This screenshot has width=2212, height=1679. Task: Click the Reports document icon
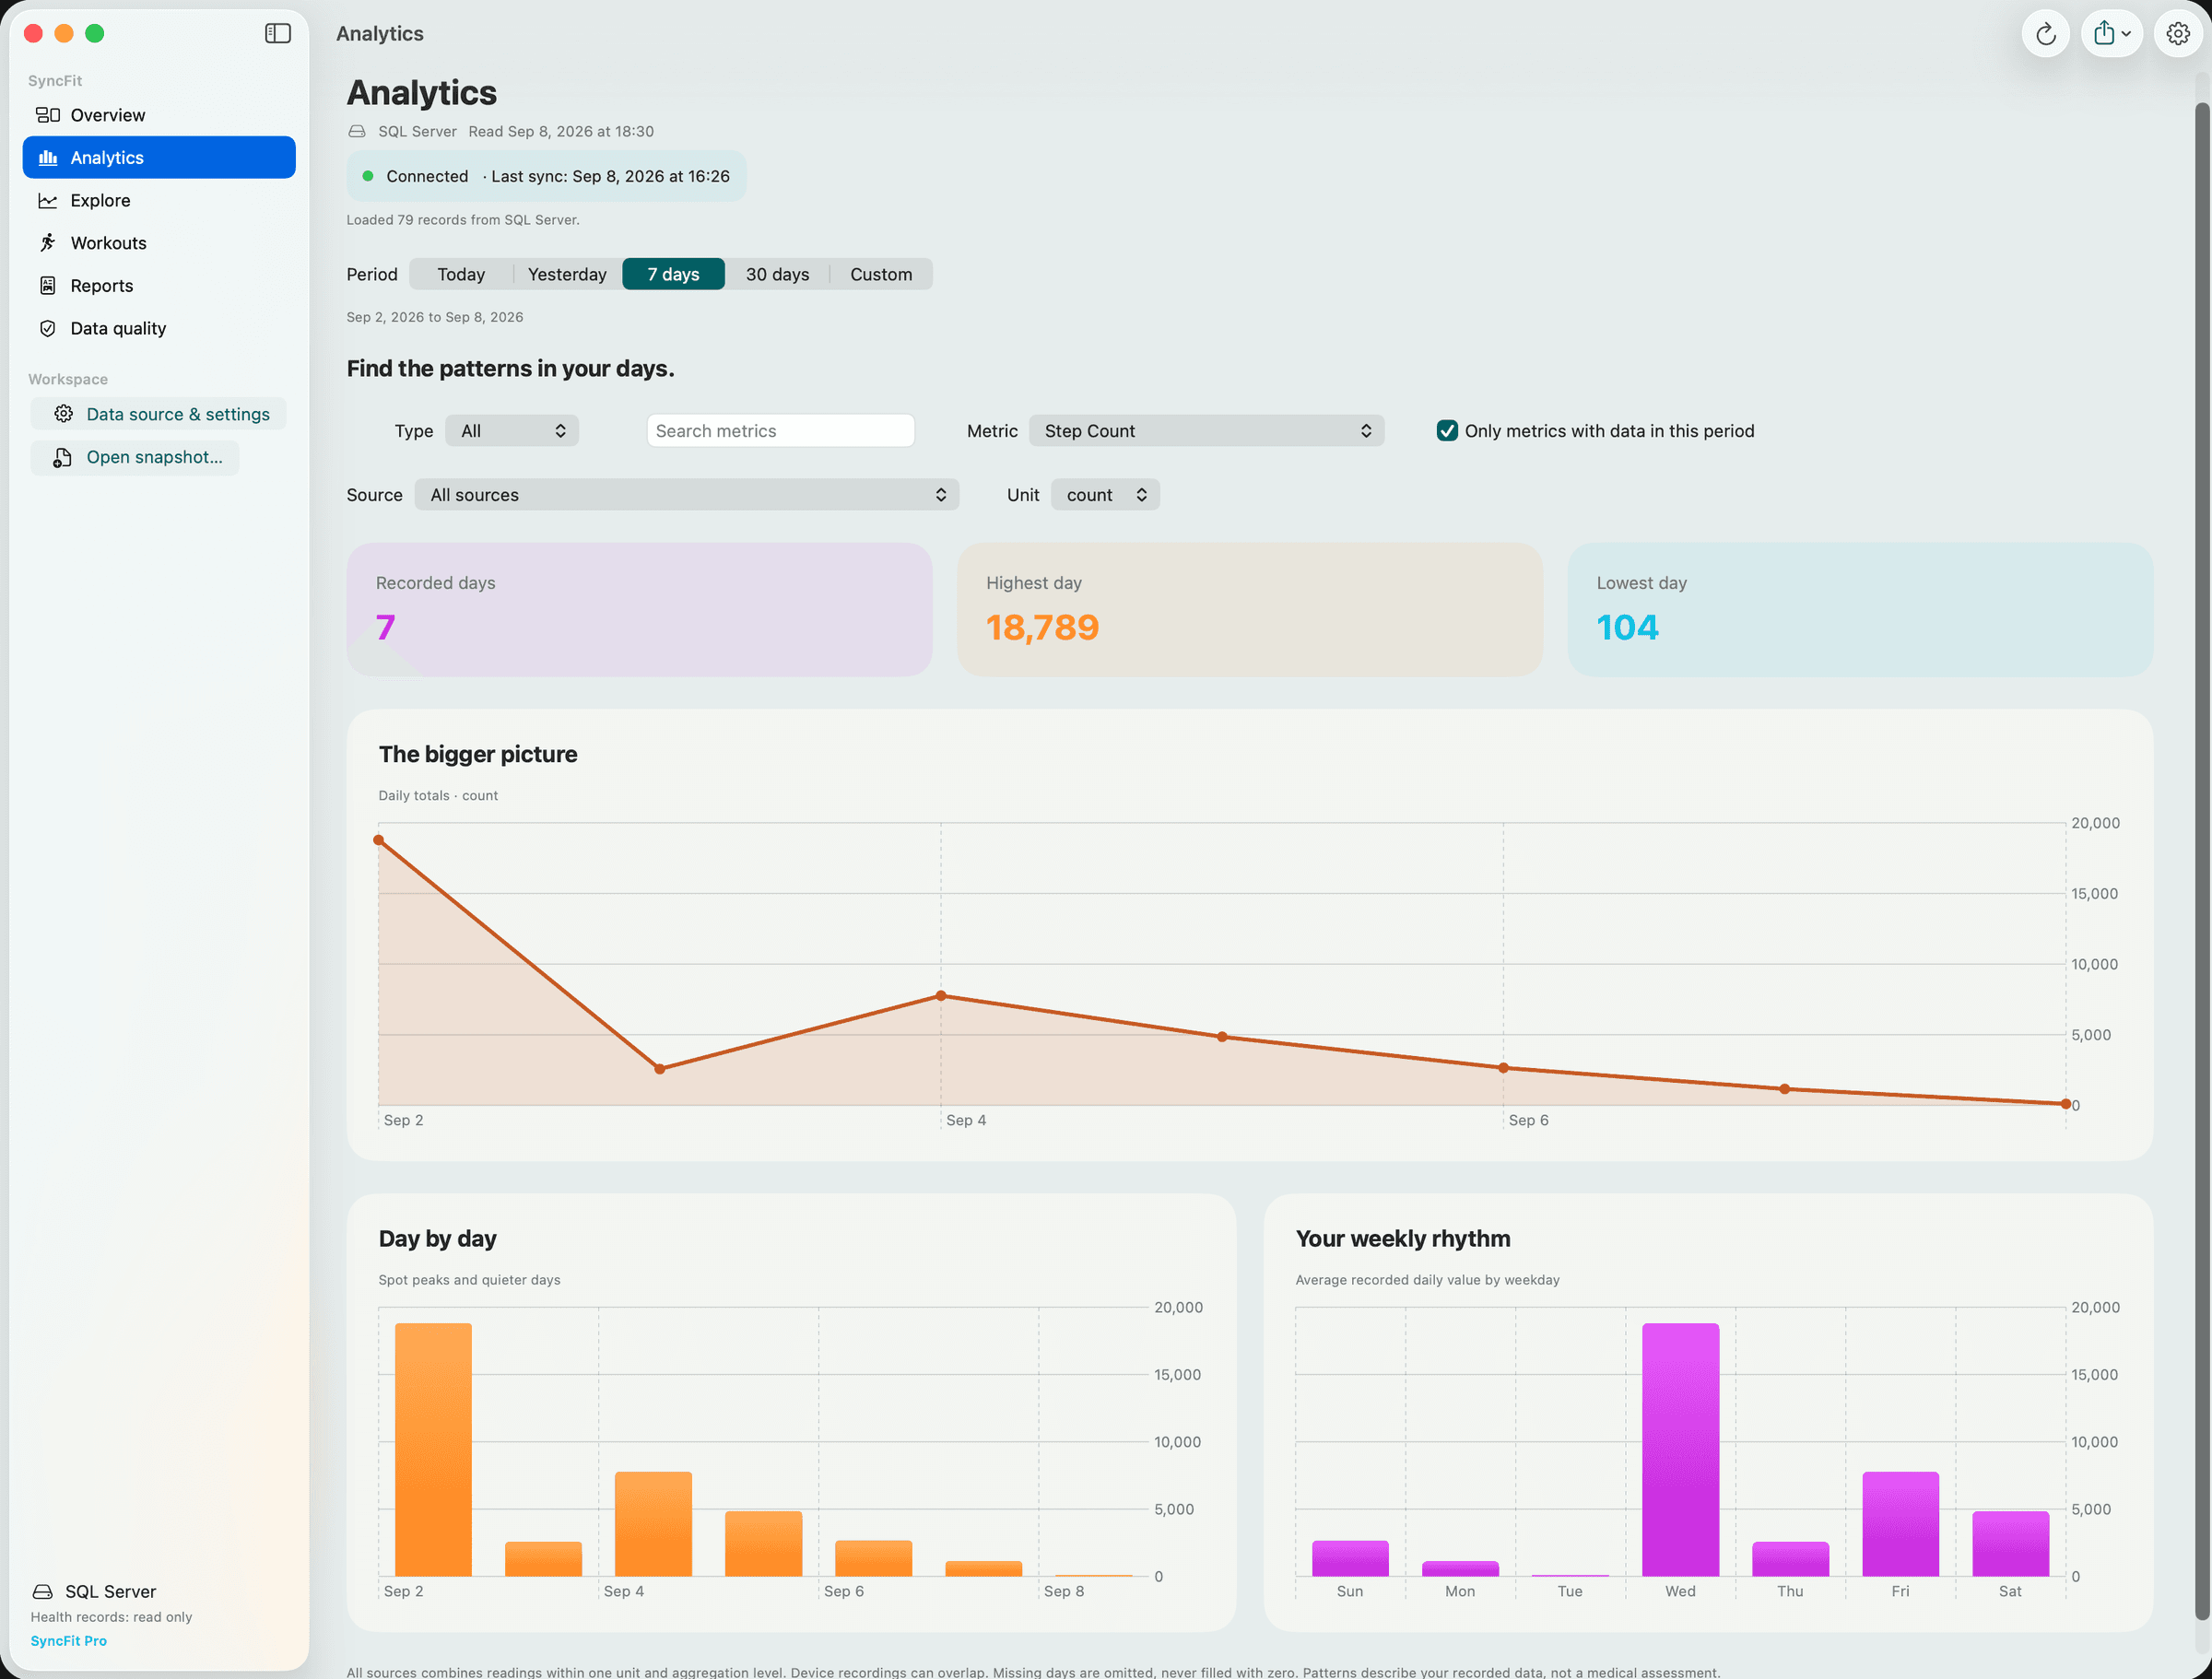coord(48,286)
